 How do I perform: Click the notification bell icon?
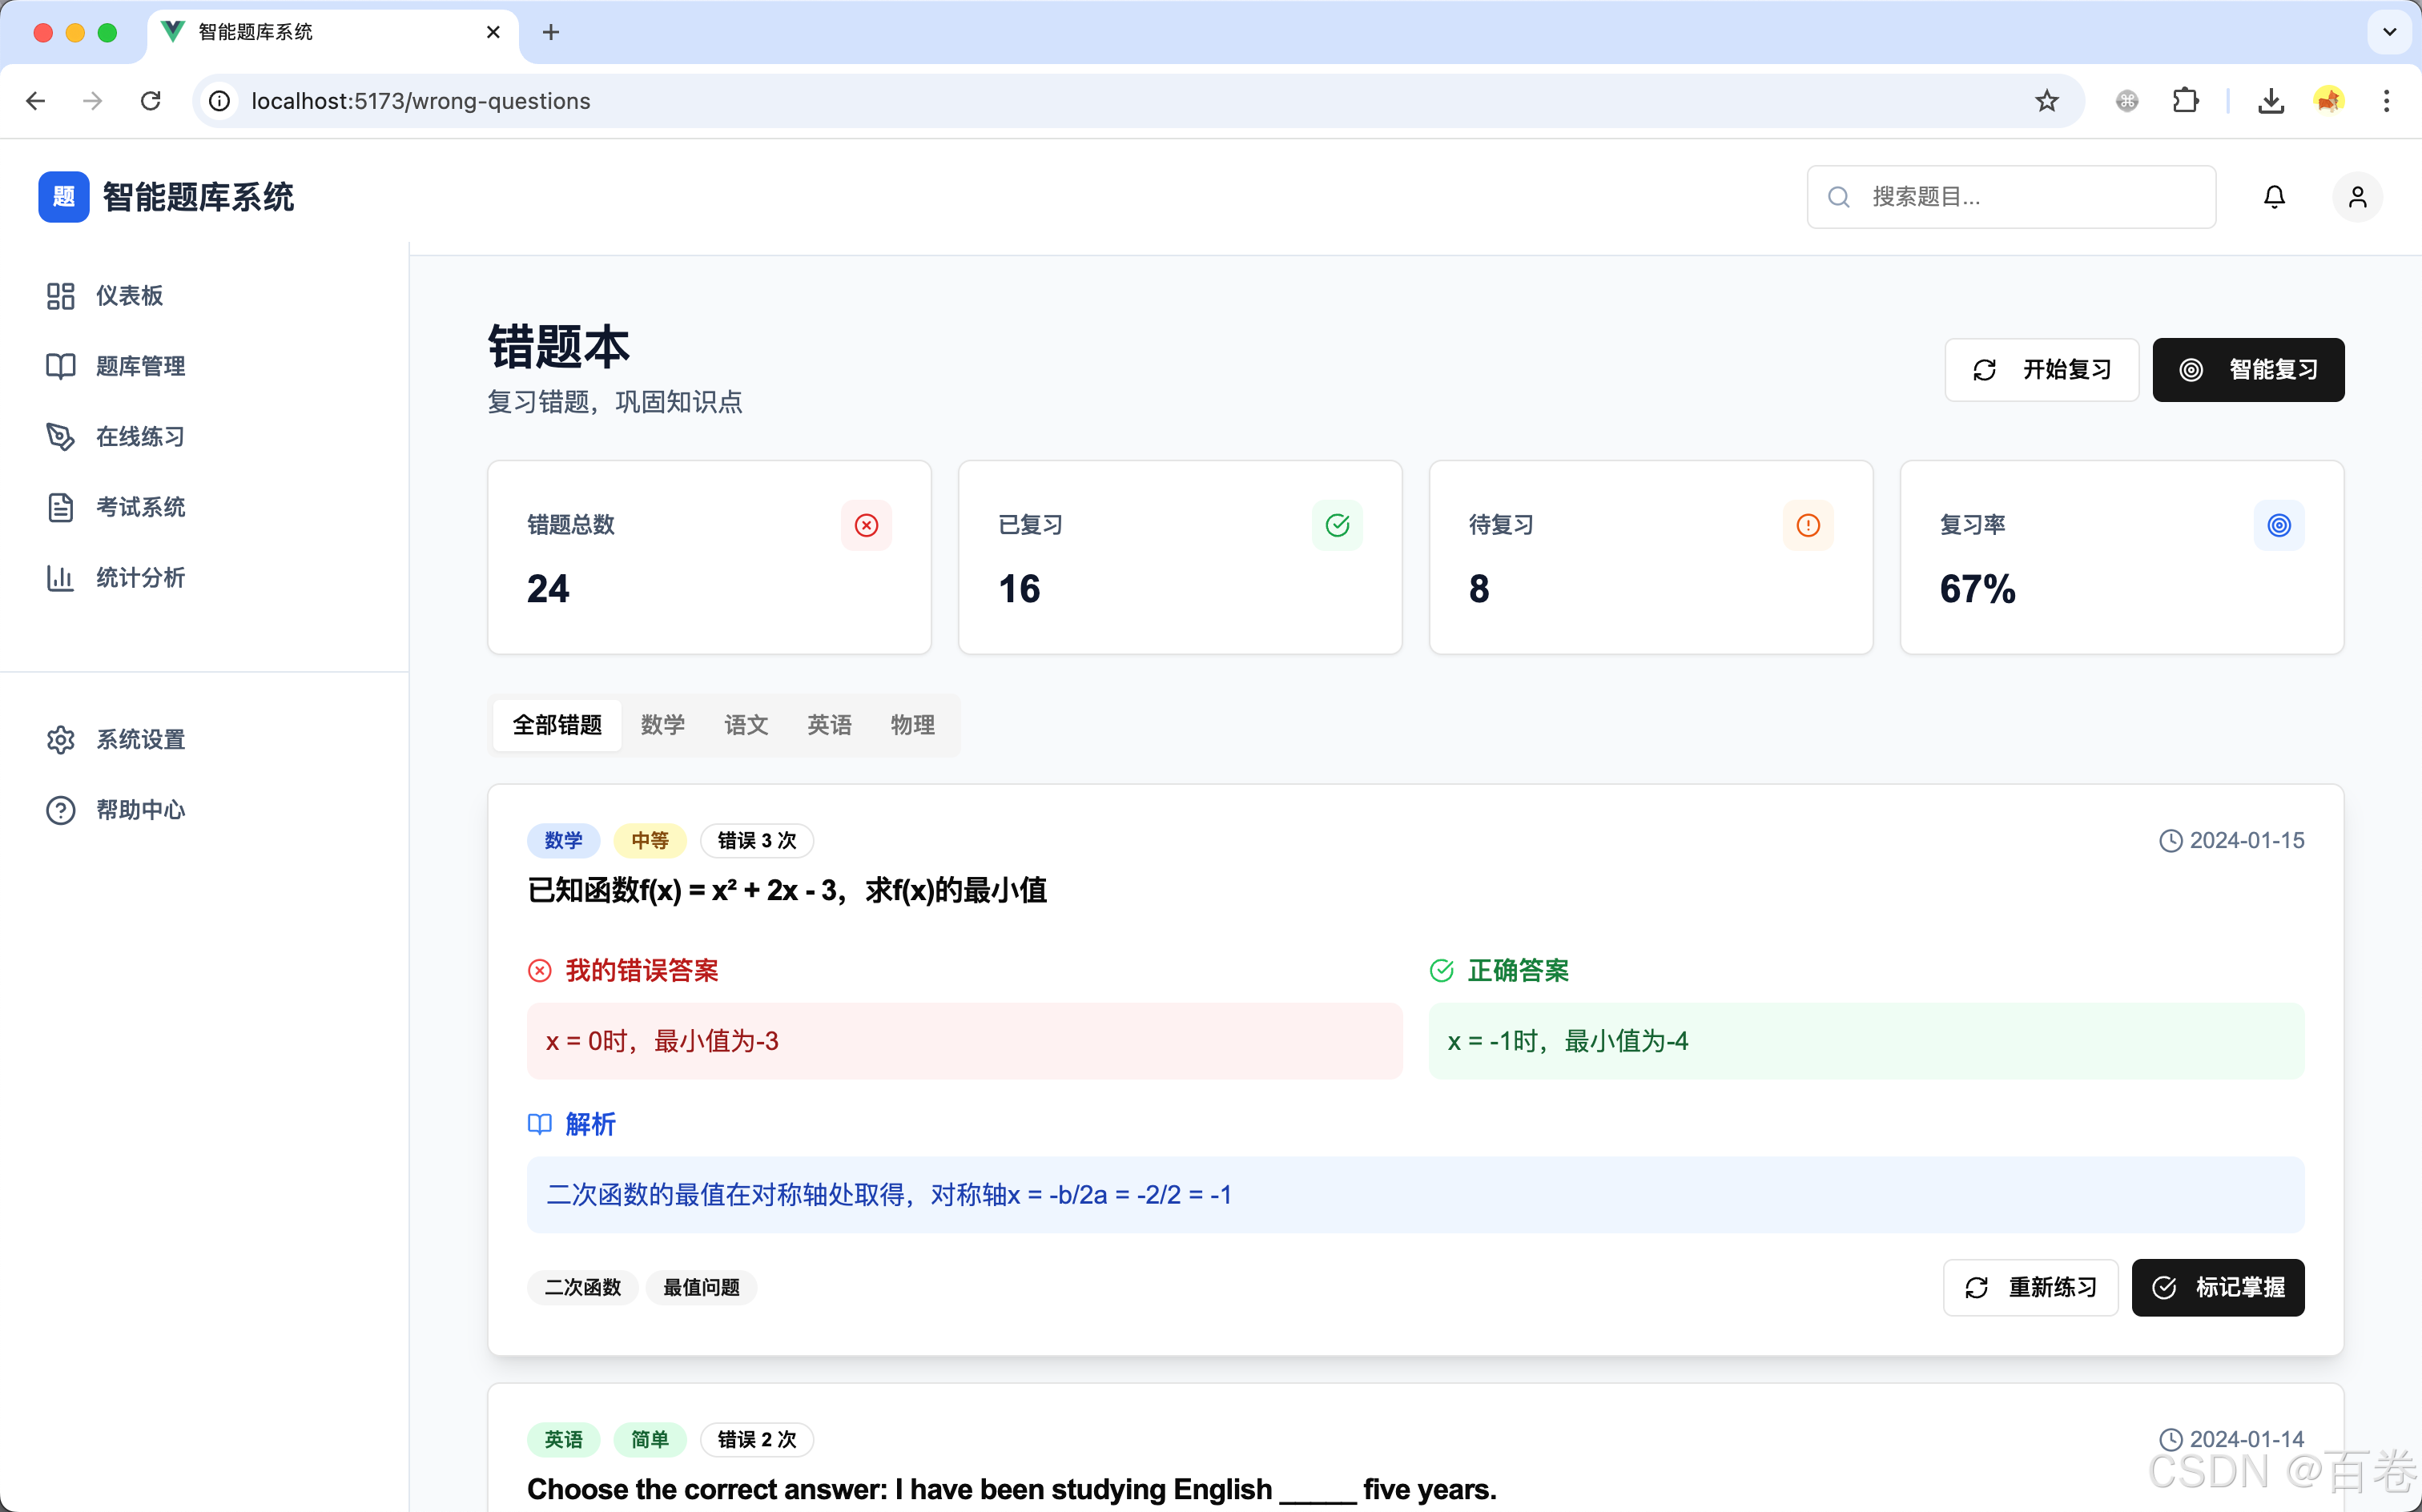tap(2274, 196)
